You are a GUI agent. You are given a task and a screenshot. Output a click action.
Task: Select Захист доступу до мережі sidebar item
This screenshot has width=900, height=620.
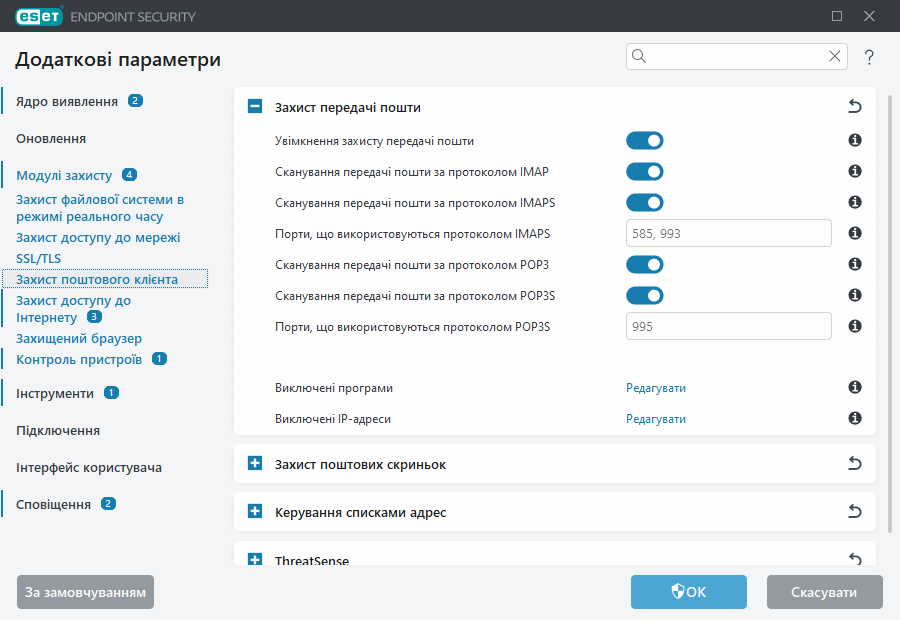click(98, 238)
